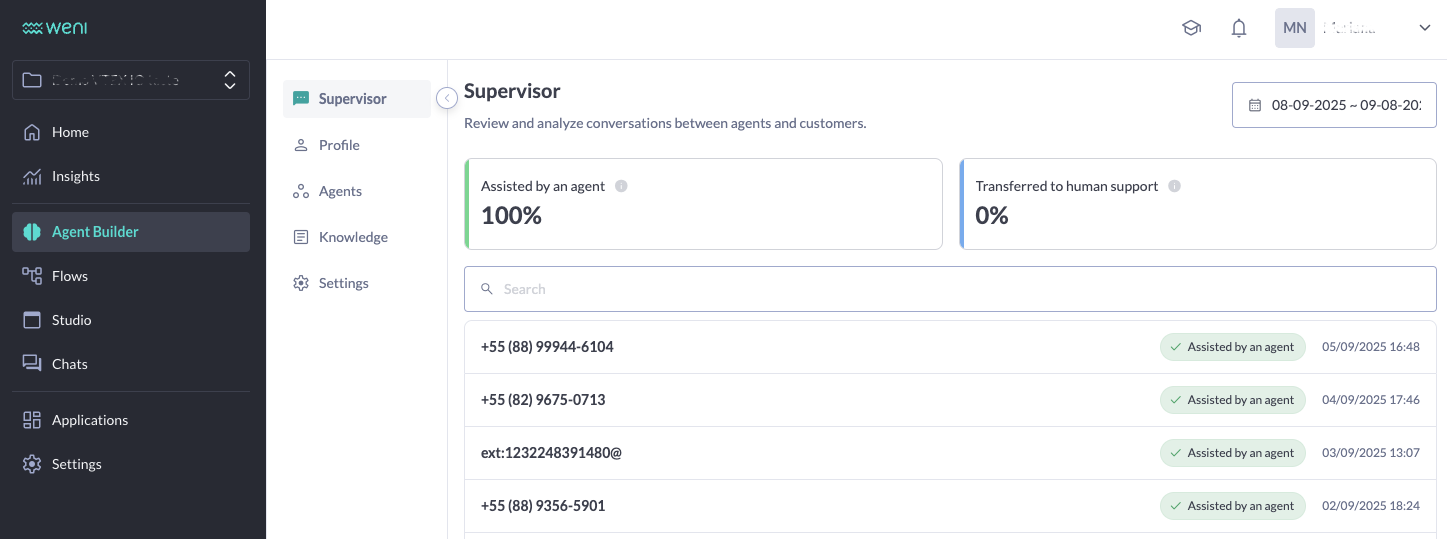Open the user account dropdown chevron
This screenshot has width=1447, height=539.
pos(1425,28)
